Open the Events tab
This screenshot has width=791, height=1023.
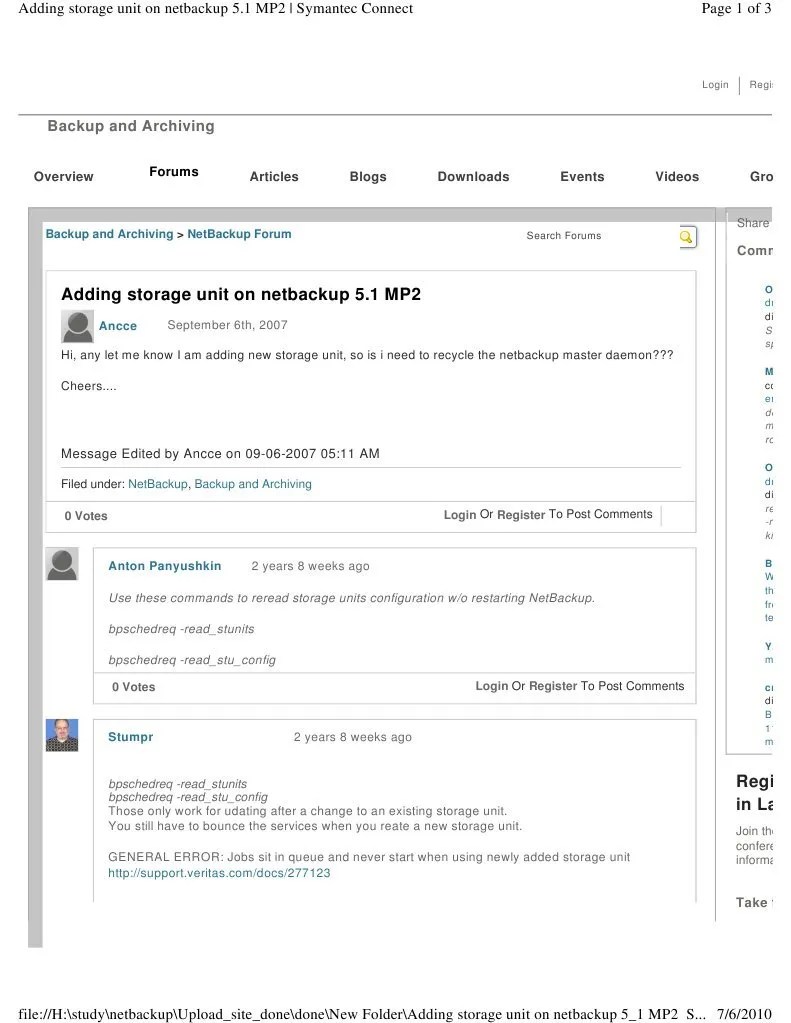pos(582,176)
